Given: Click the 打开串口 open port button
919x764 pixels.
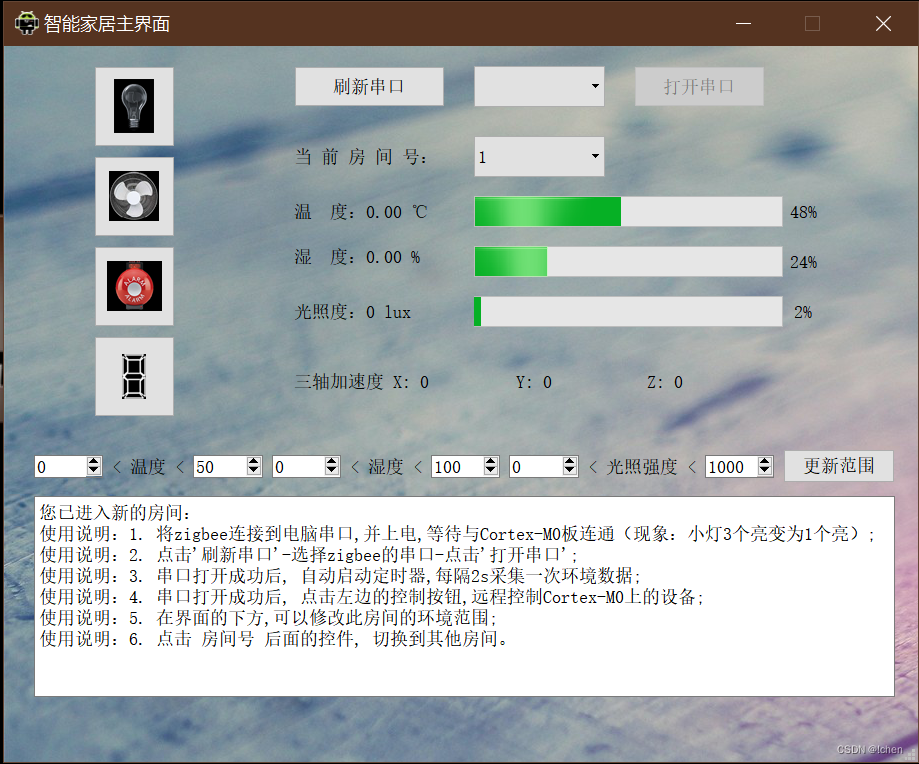Looking at the screenshot, I should [699, 87].
